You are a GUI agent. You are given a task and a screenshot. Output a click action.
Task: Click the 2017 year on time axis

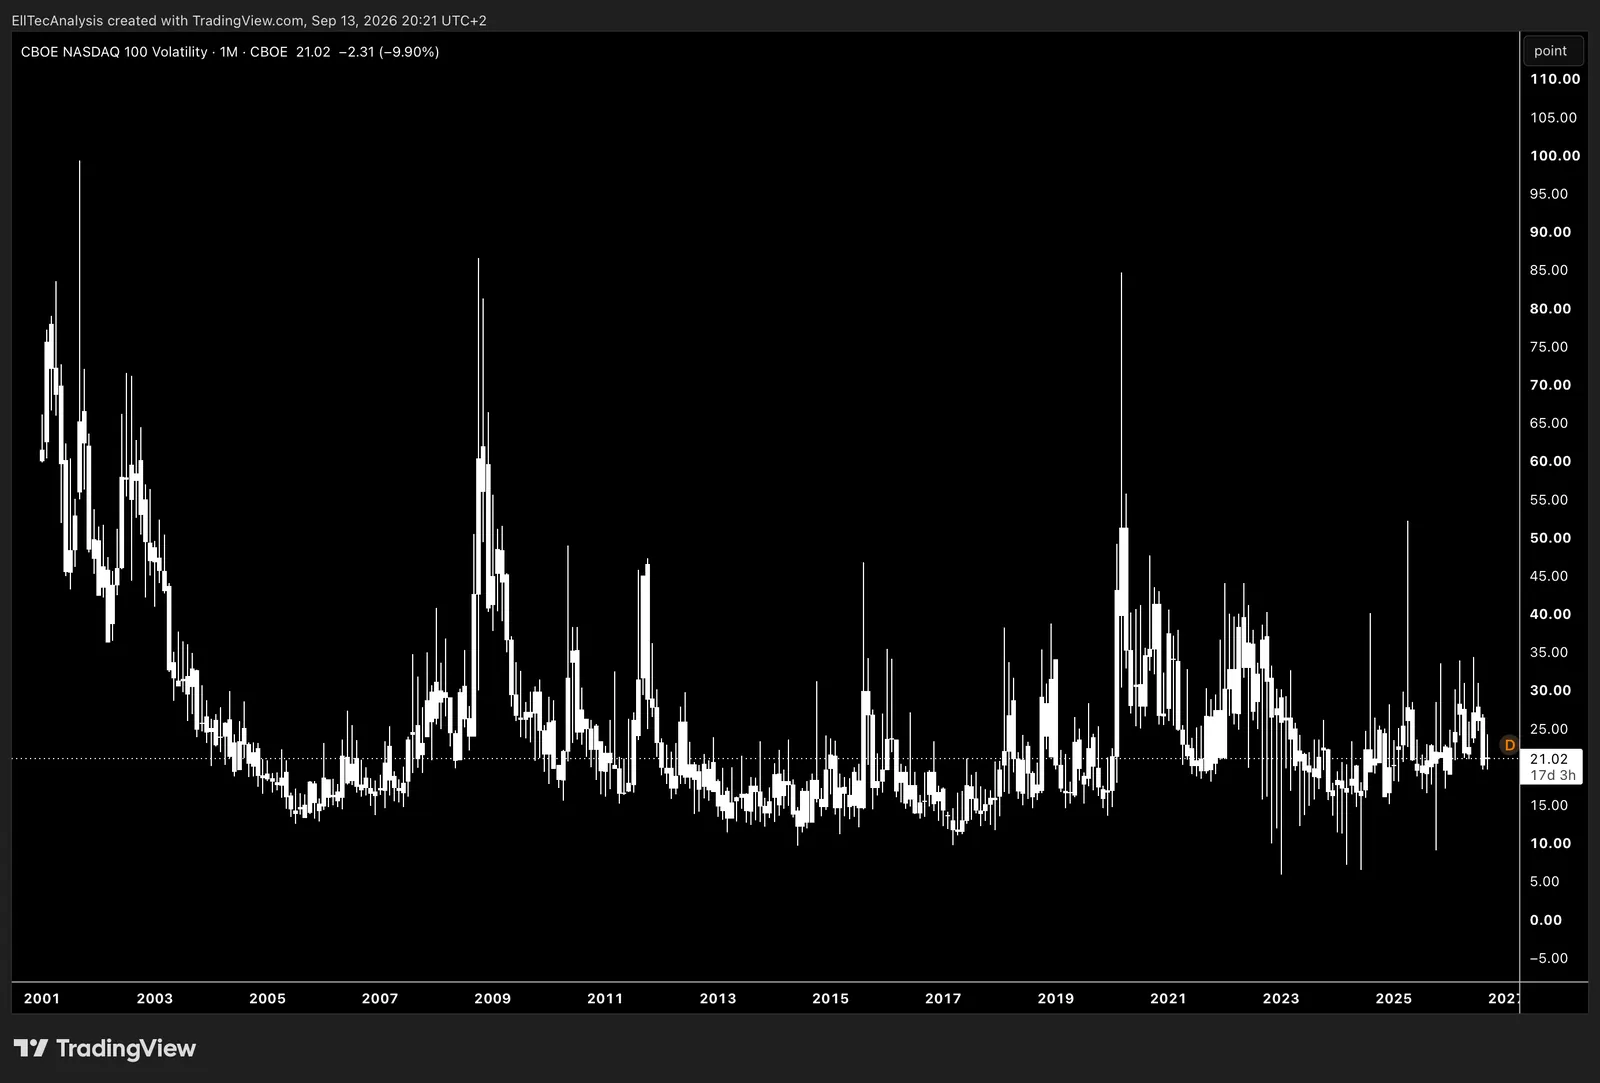pyautogui.click(x=943, y=998)
